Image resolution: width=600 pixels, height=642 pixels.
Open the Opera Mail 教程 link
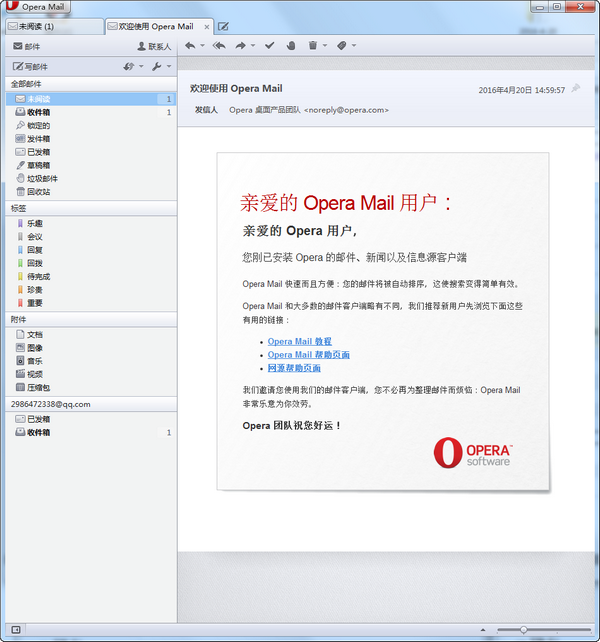(299, 341)
